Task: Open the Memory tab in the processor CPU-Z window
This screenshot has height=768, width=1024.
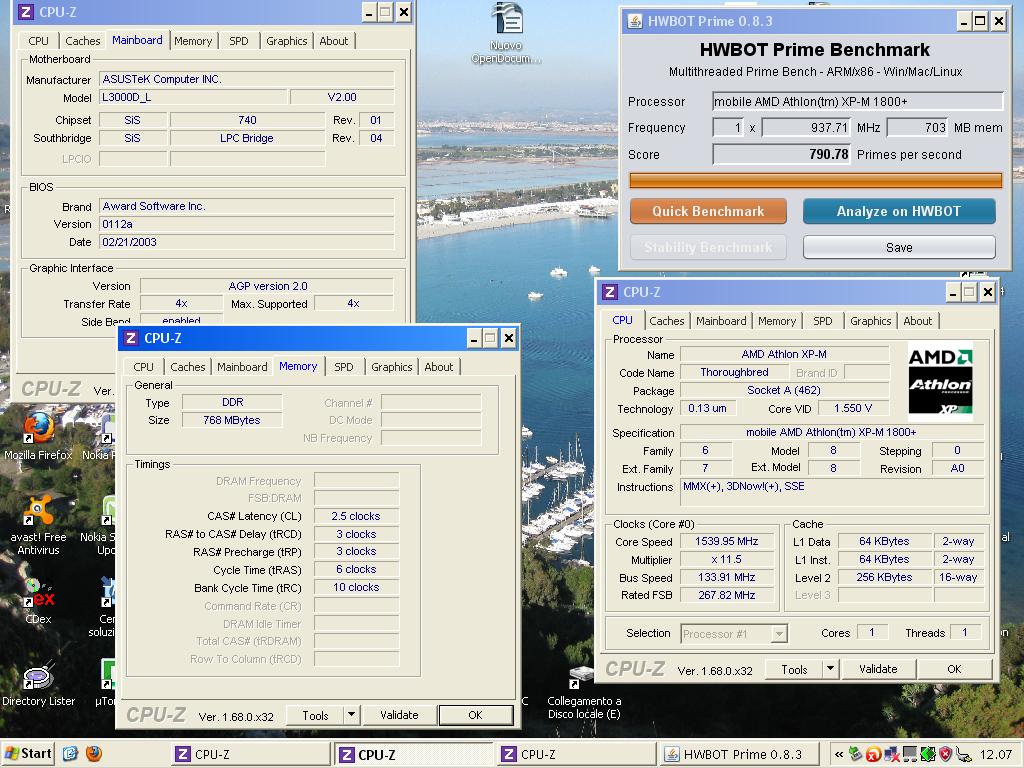Action: pos(776,321)
